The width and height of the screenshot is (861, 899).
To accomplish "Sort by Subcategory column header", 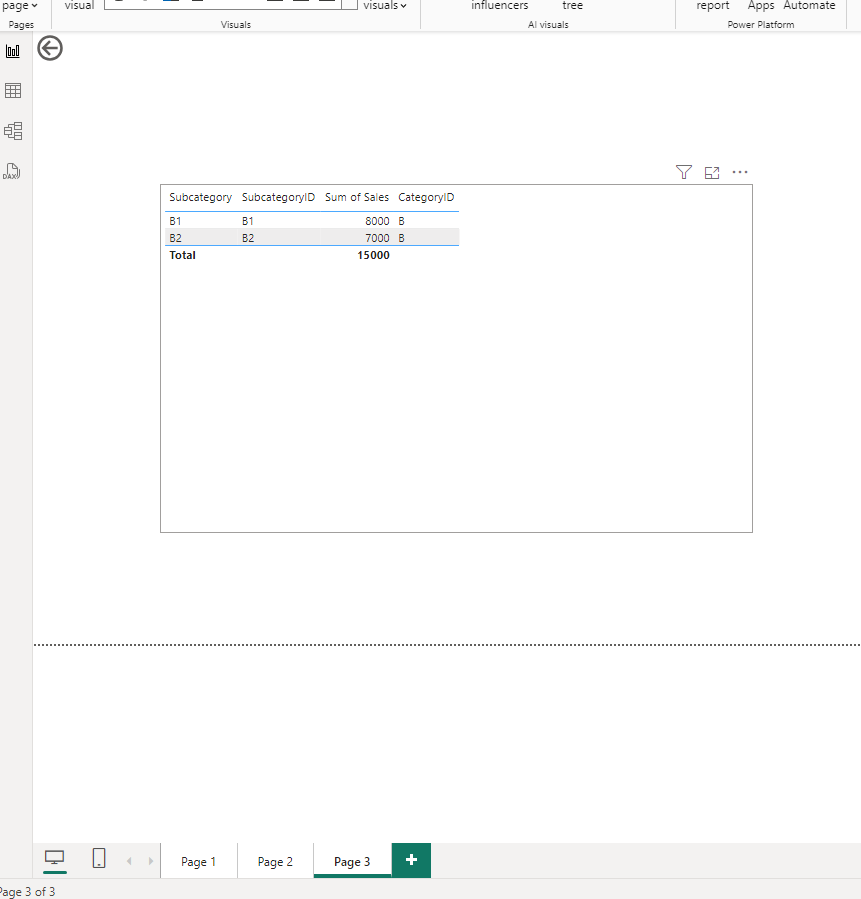I will [x=200, y=197].
